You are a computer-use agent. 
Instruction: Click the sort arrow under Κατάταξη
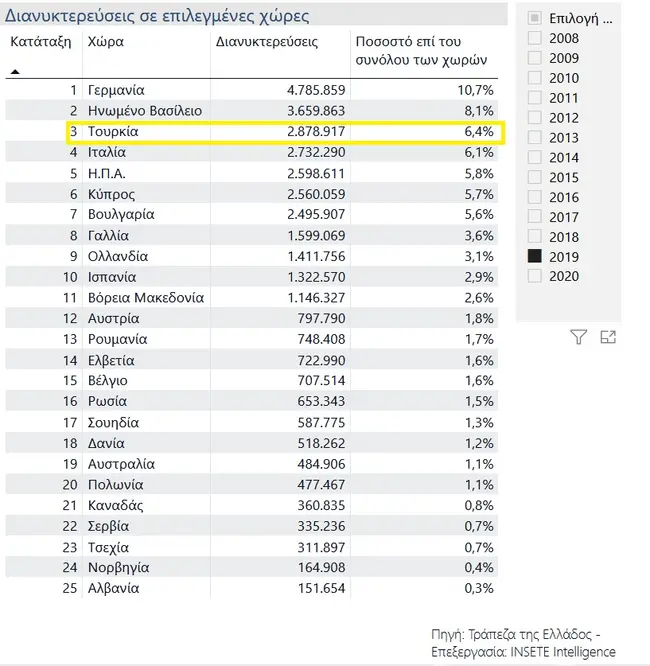click(x=15, y=72)
